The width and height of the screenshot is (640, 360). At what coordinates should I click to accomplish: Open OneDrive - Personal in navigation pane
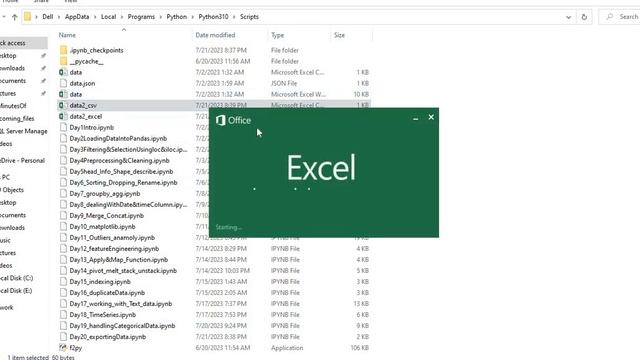coord(22,160)
